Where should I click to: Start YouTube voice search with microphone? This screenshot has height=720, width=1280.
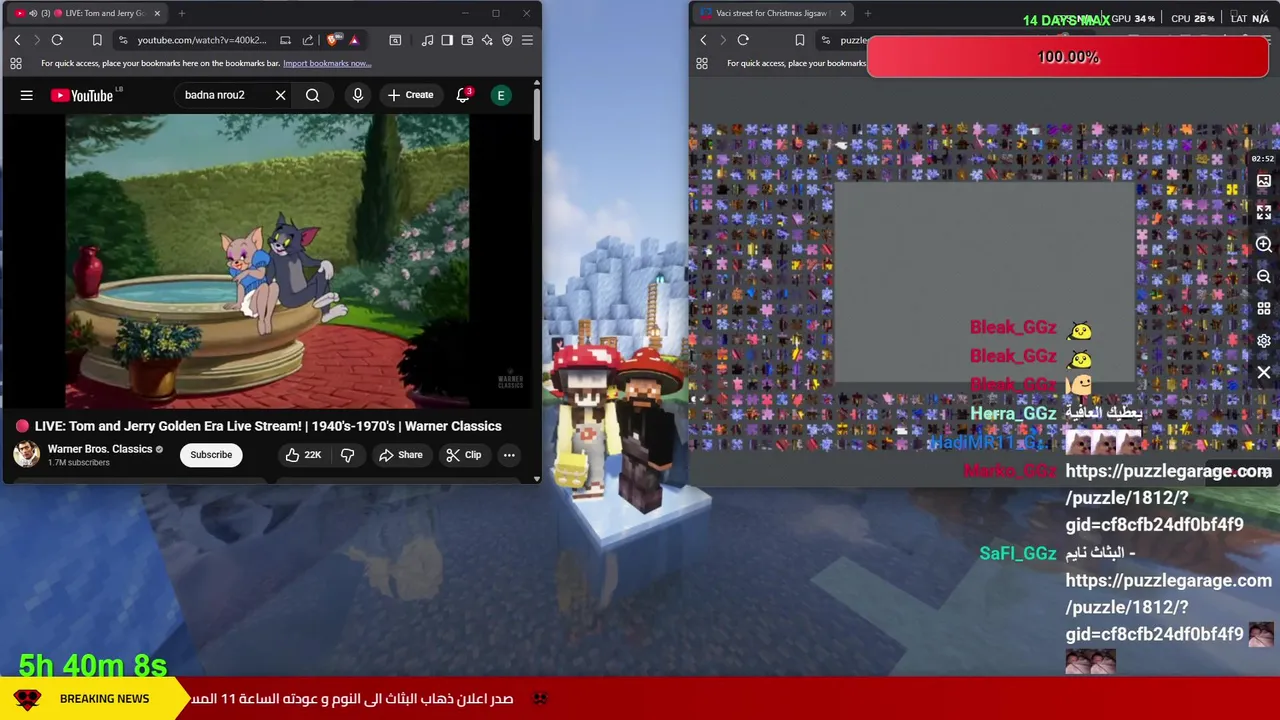(357, 95)
